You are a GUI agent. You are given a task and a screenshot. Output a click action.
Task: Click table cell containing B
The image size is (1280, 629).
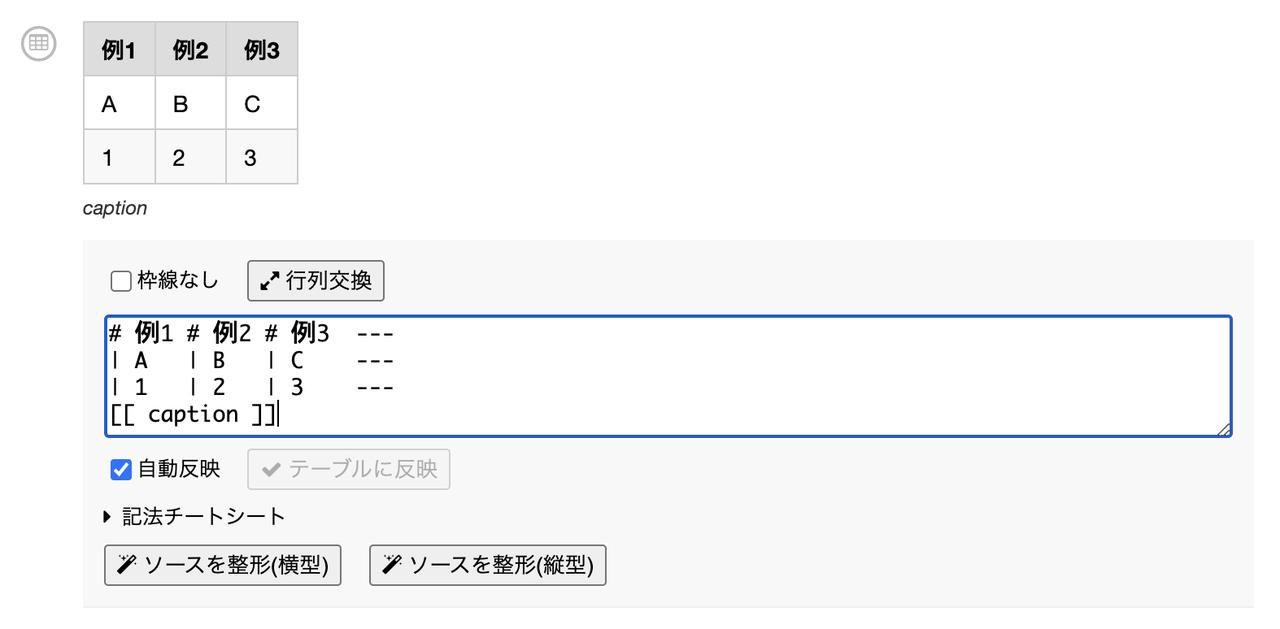coord(190,103)
